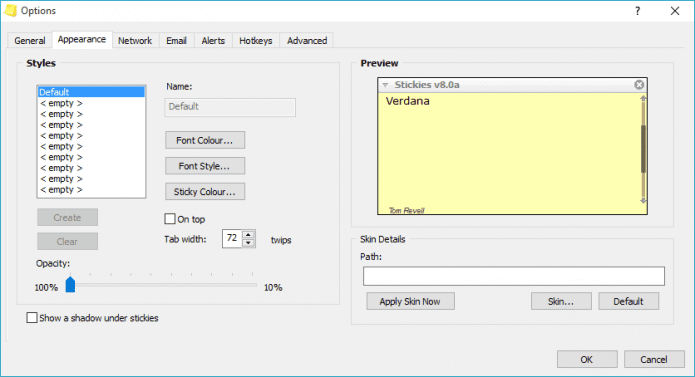Enable the On top checkbox
695x377 pixels.
pos(170,219)
